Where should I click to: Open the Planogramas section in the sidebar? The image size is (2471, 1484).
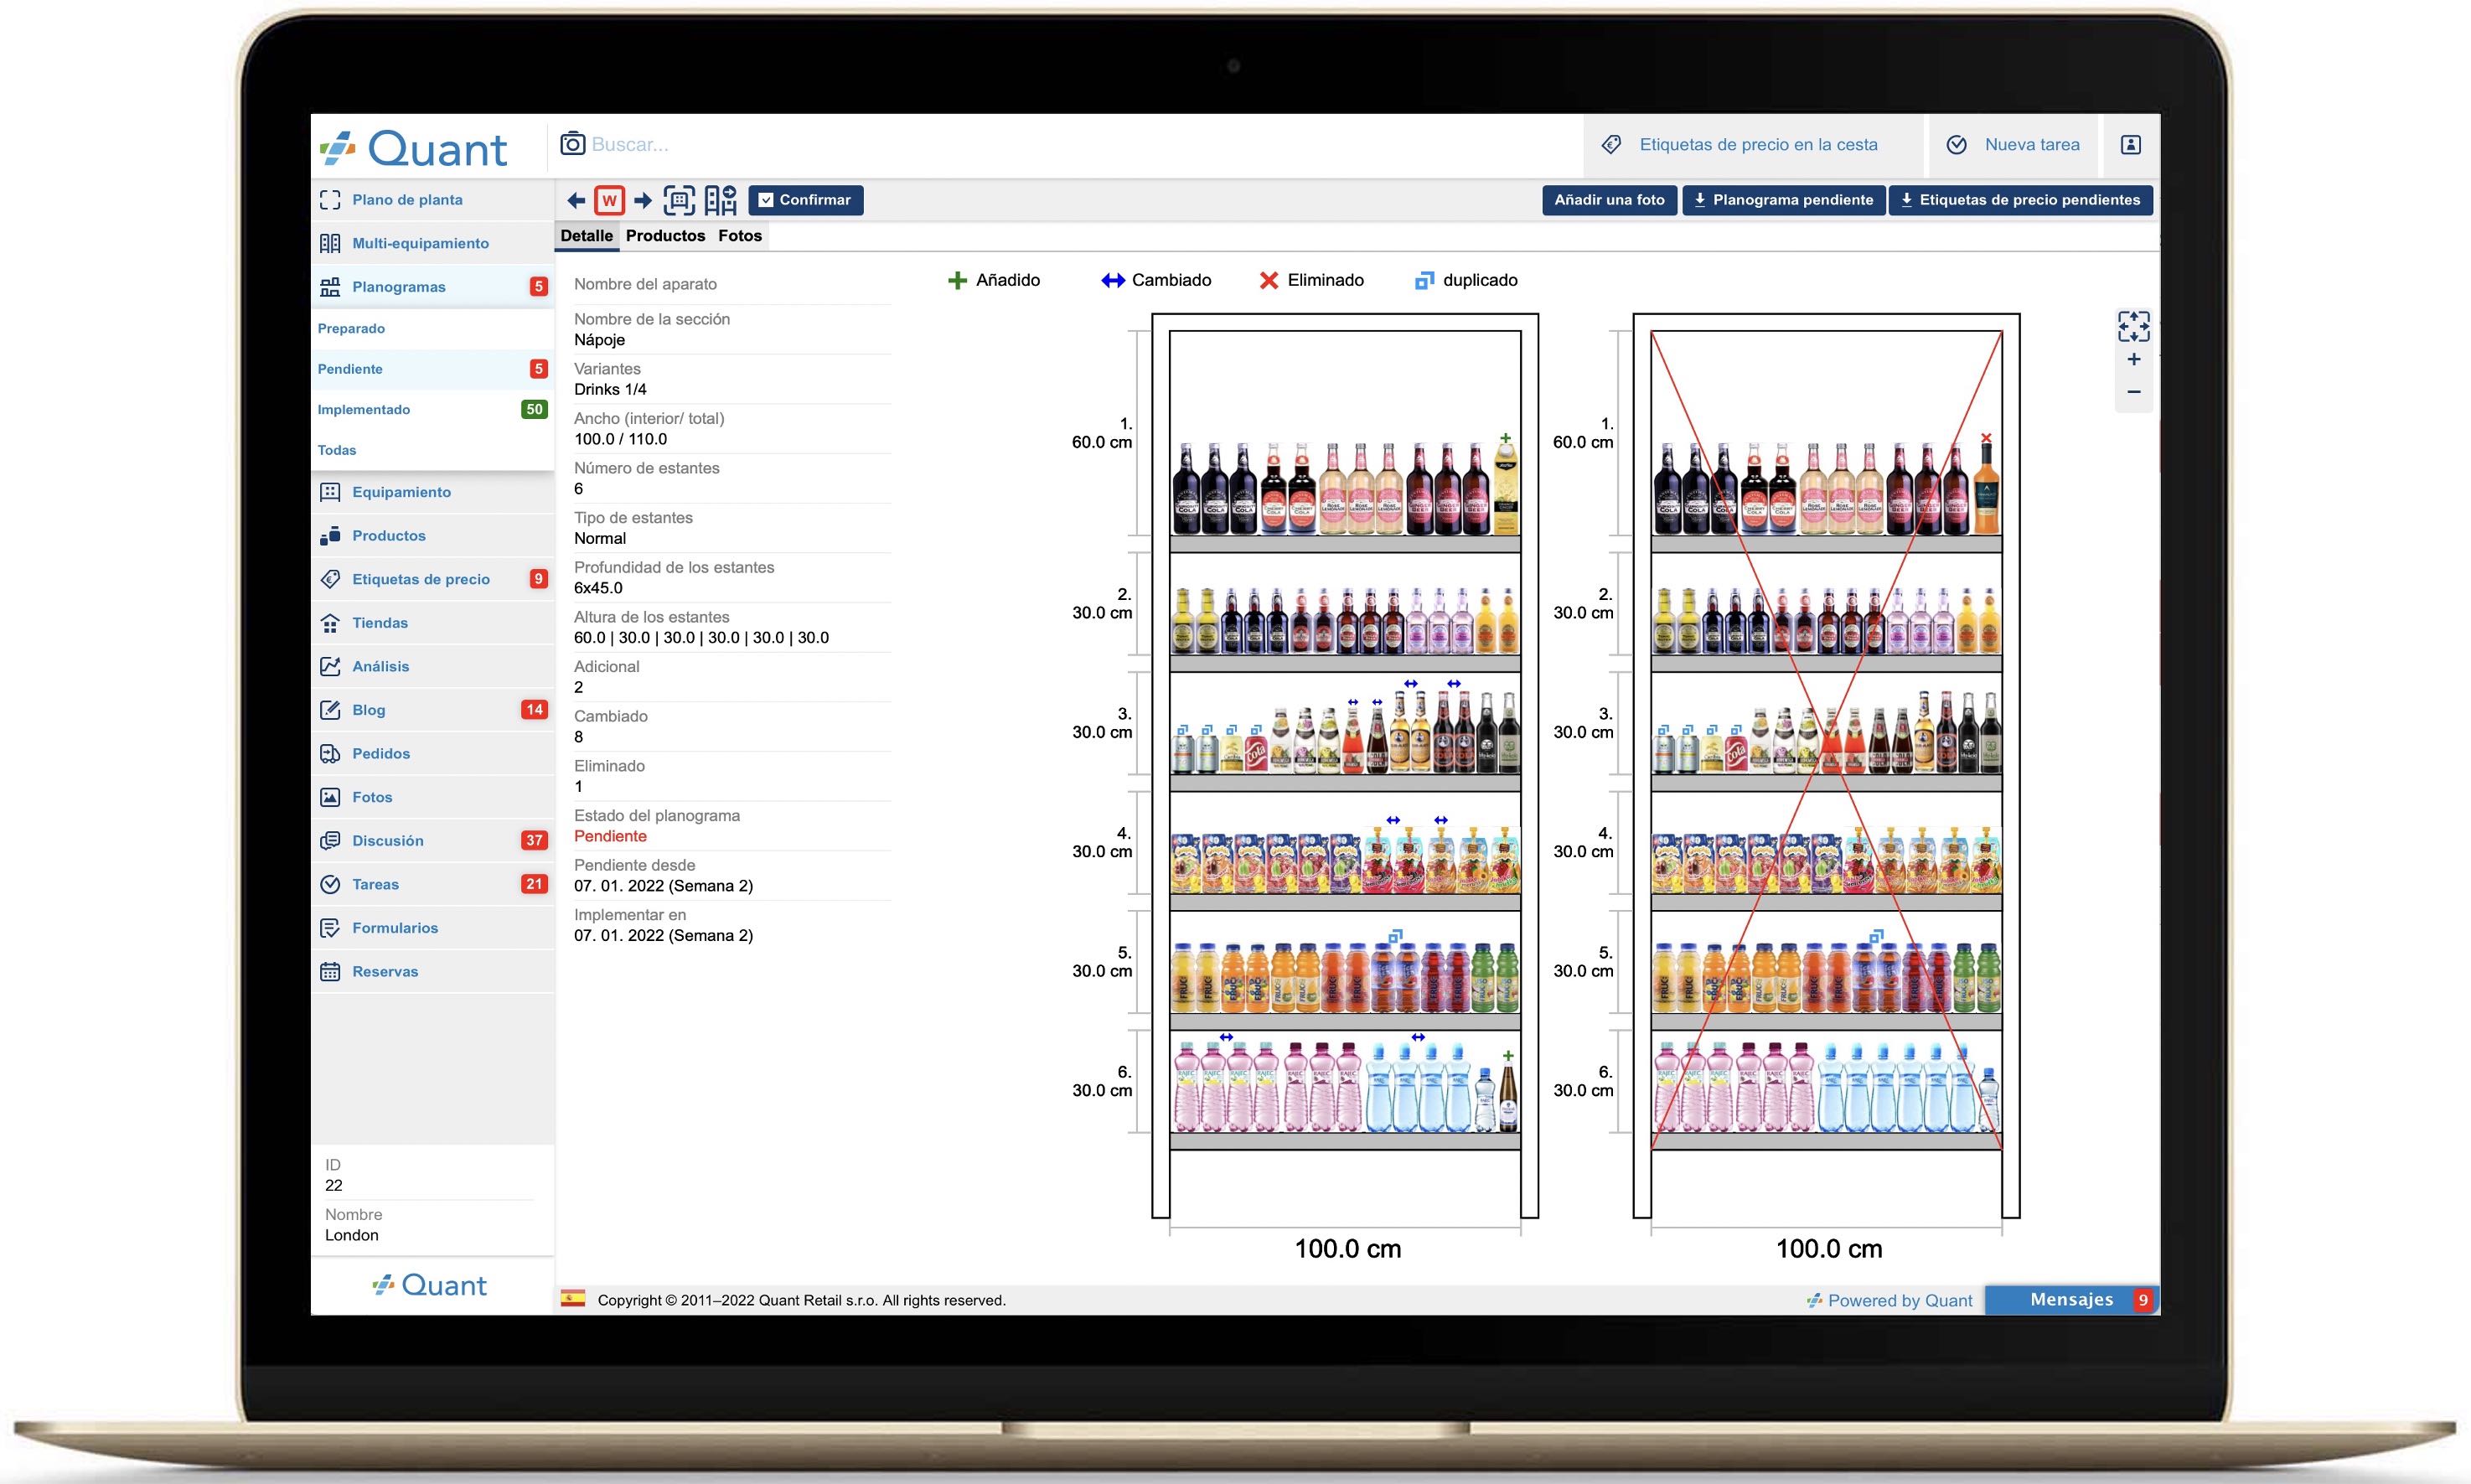click(x=399, y=286)
